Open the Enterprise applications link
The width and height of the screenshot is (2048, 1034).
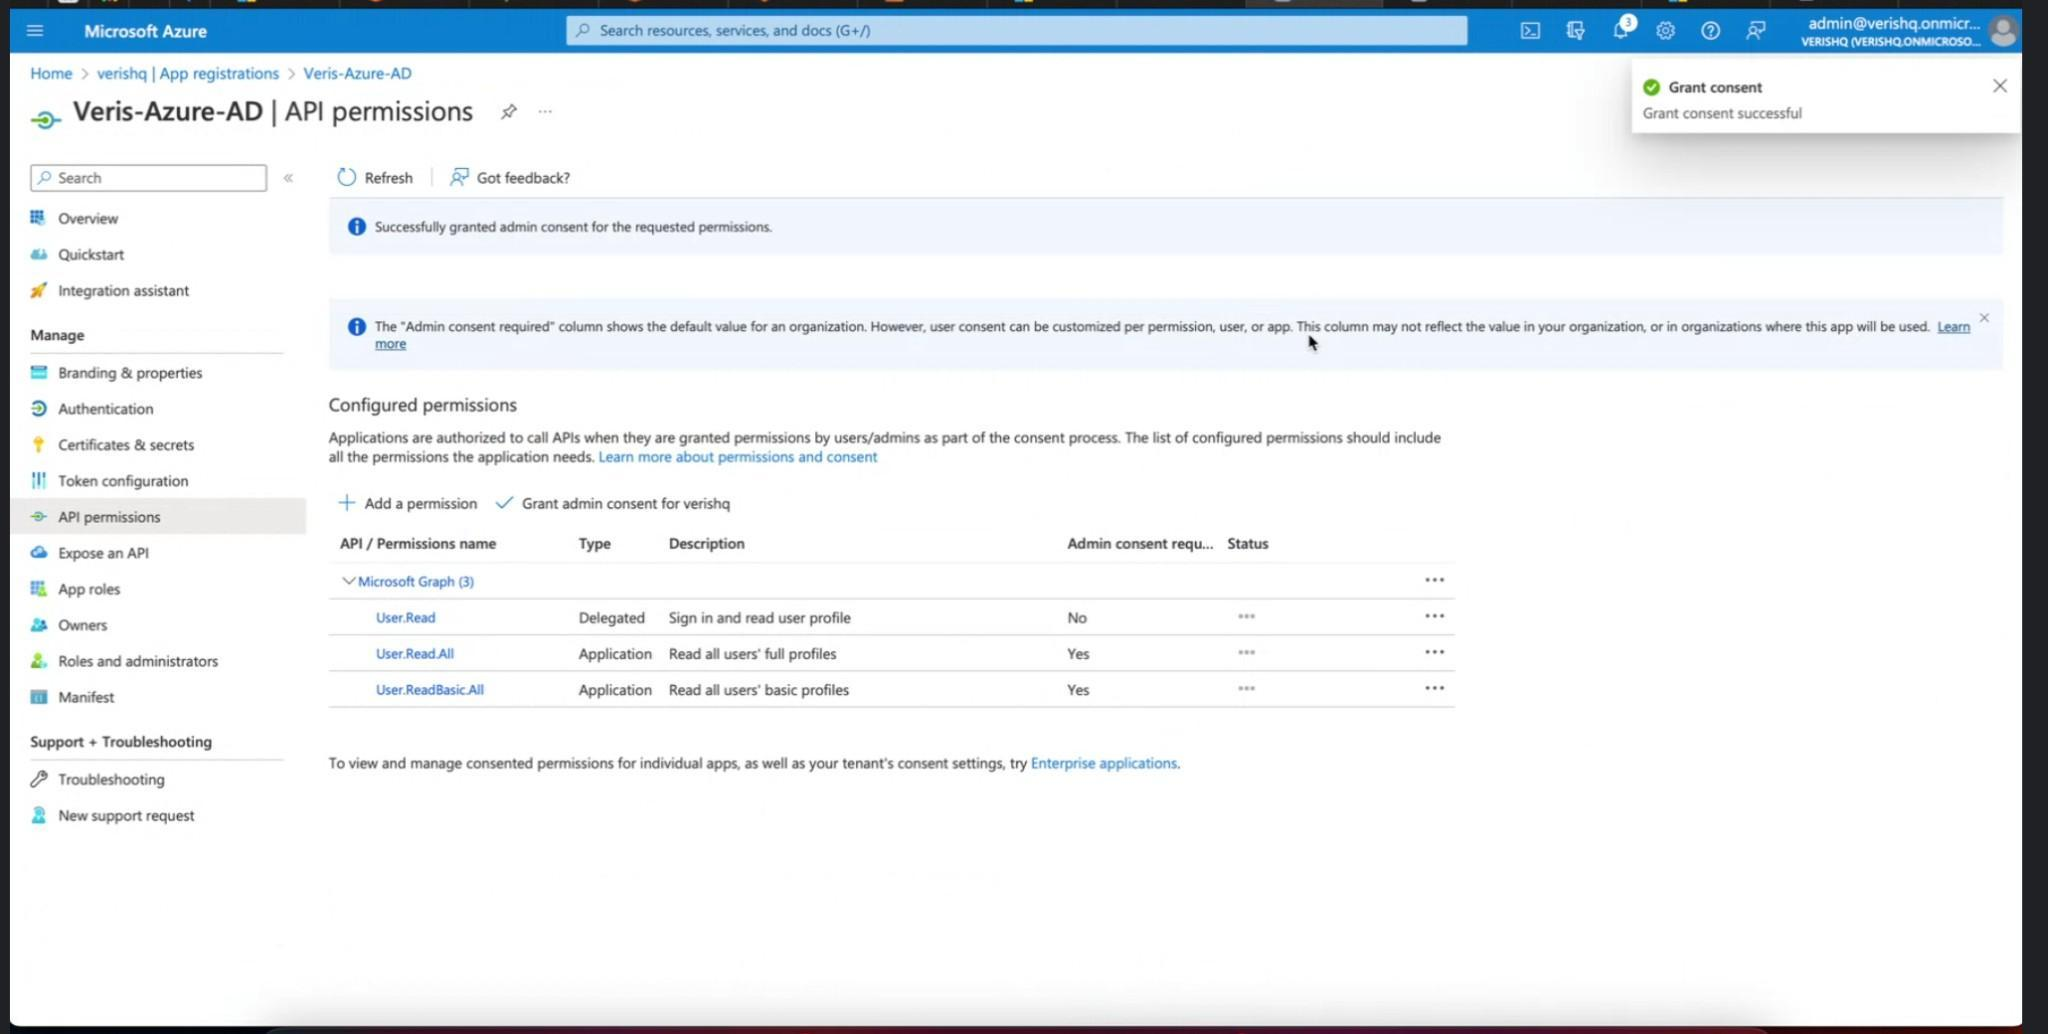tap(1103, 764)
